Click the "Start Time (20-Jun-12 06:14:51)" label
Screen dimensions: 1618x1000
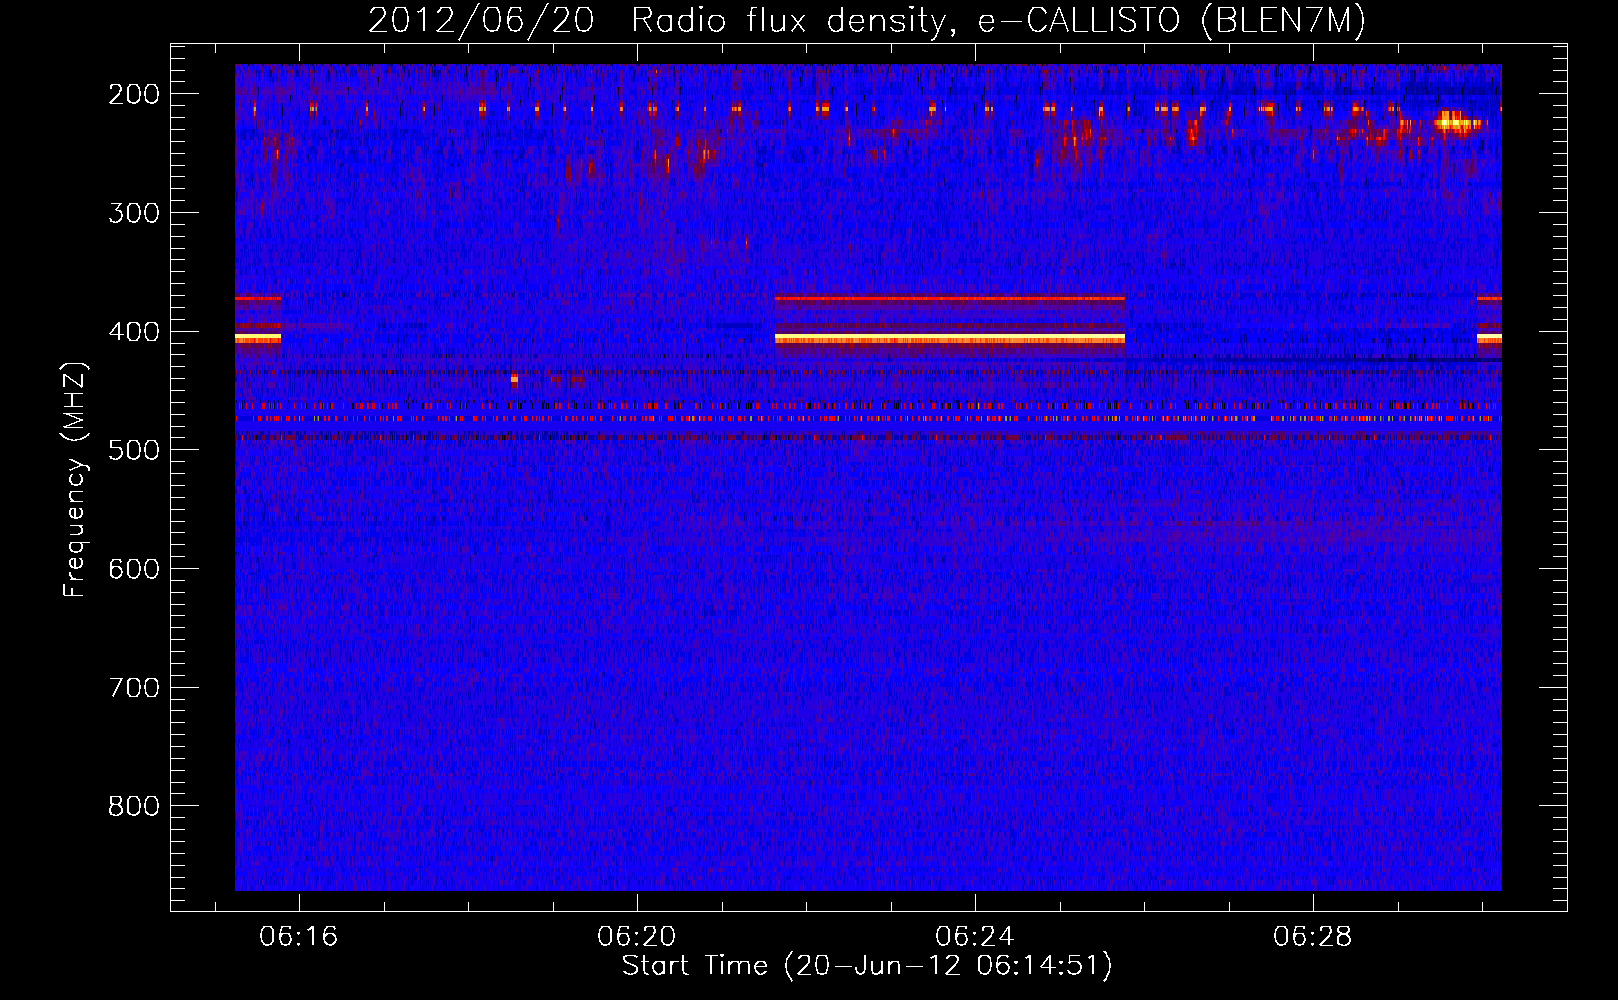tap(867, 966)
